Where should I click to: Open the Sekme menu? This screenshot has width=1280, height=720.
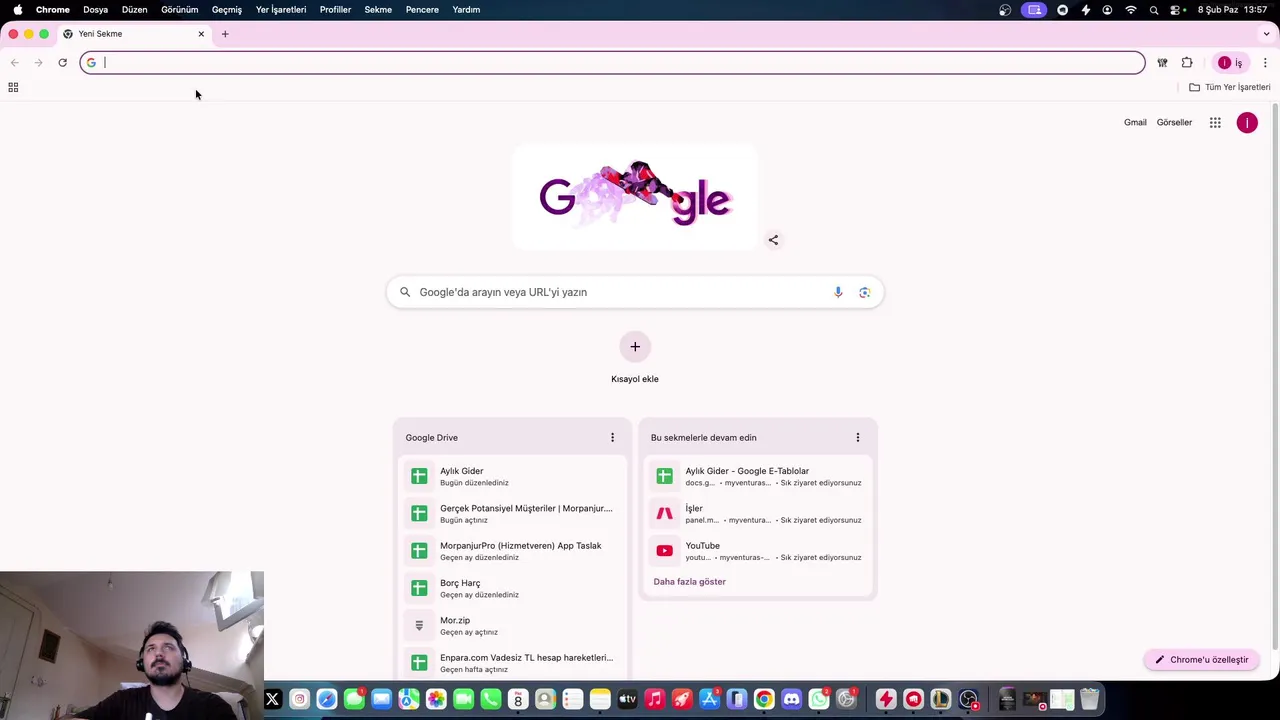(378, 10)
